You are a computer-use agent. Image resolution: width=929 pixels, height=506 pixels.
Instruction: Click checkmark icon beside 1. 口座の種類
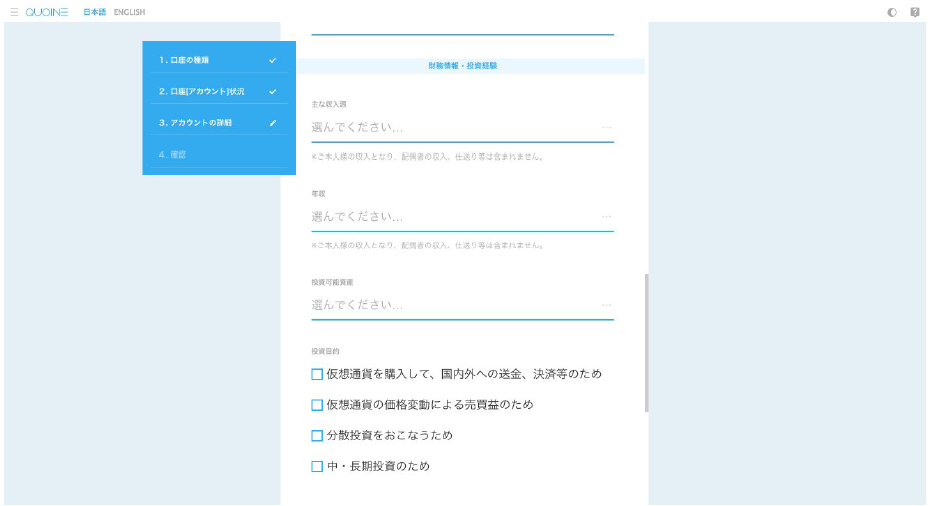click(x=273, y=60)
